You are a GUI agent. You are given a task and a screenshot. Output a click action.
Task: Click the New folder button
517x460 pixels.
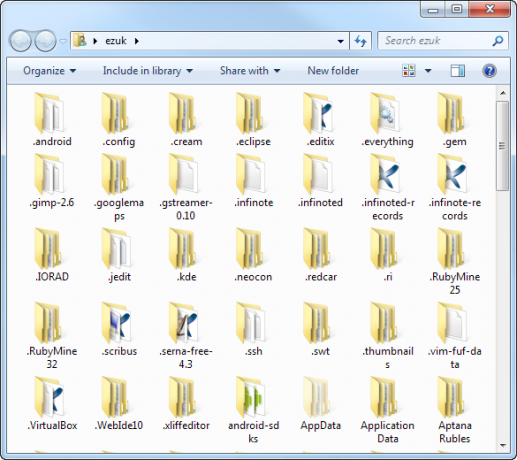(x=333, y=71)
